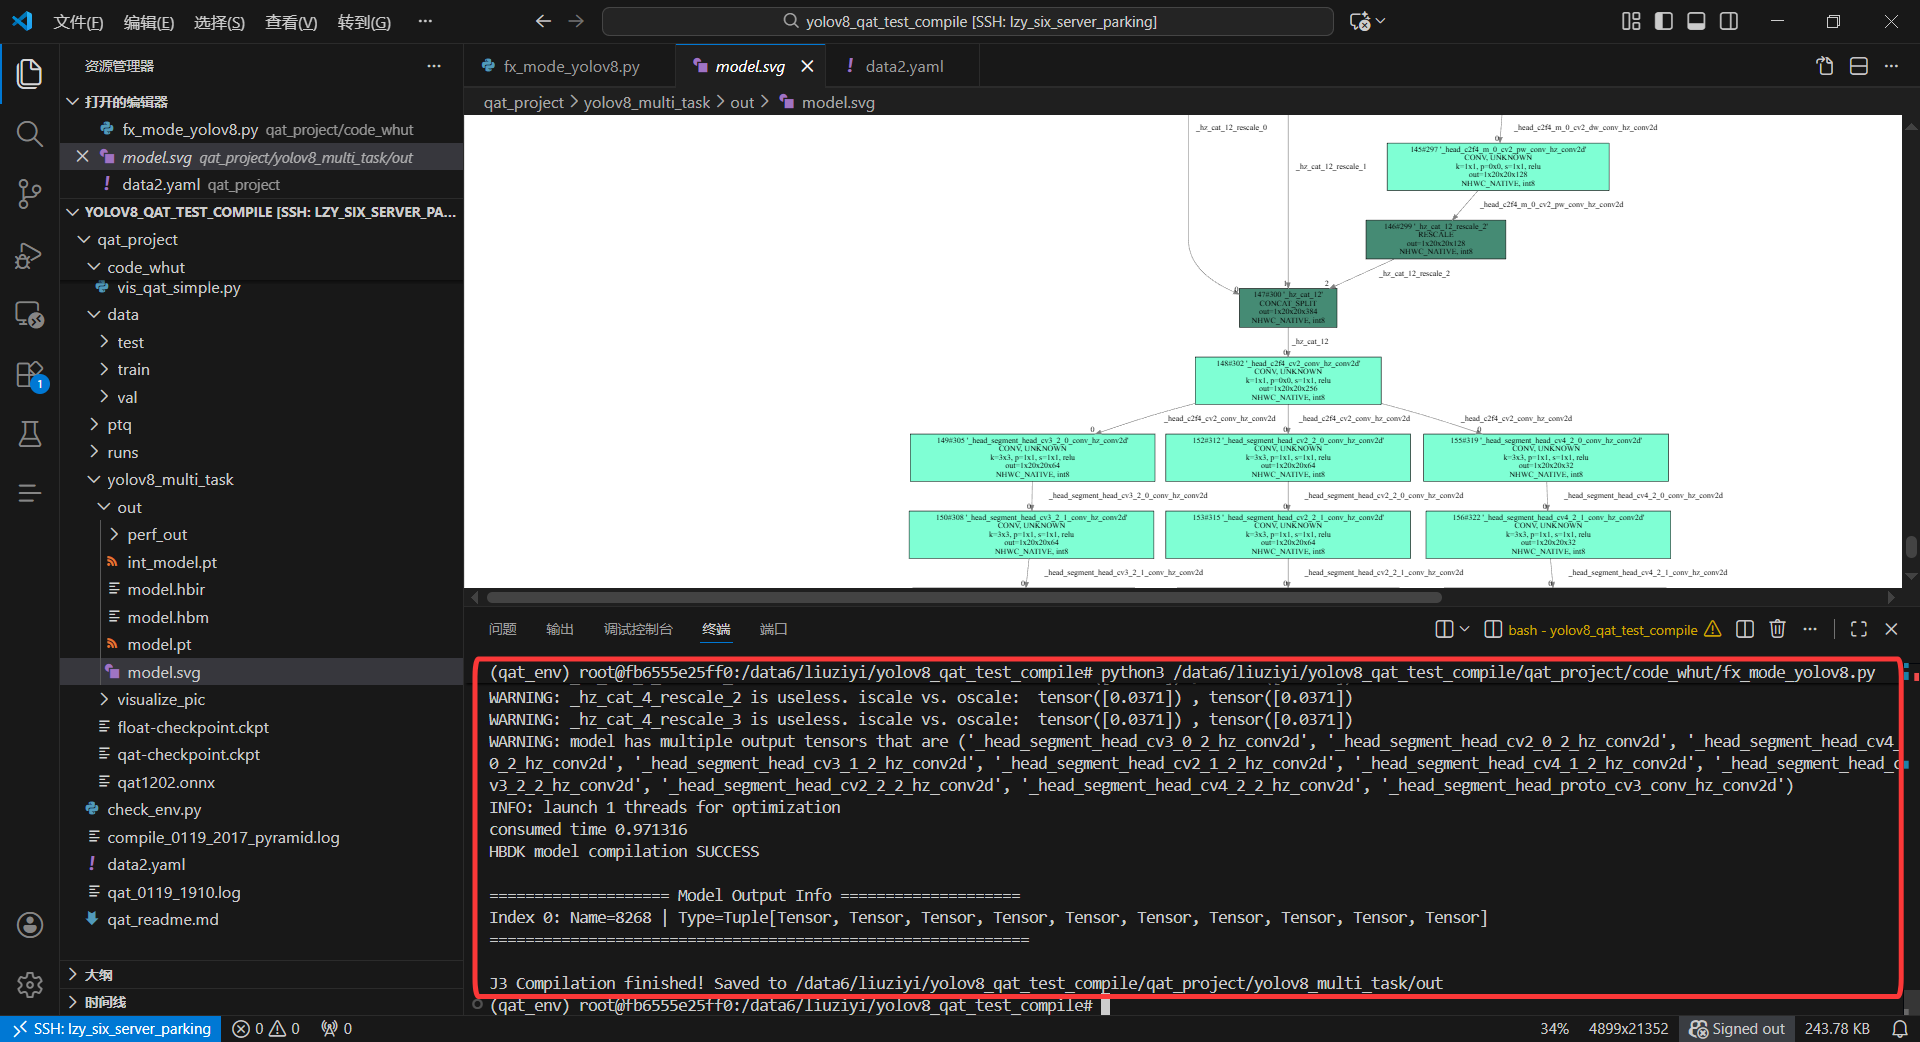Open the 查看(V) menu
1920x1042 pixels.
point(290,22)
